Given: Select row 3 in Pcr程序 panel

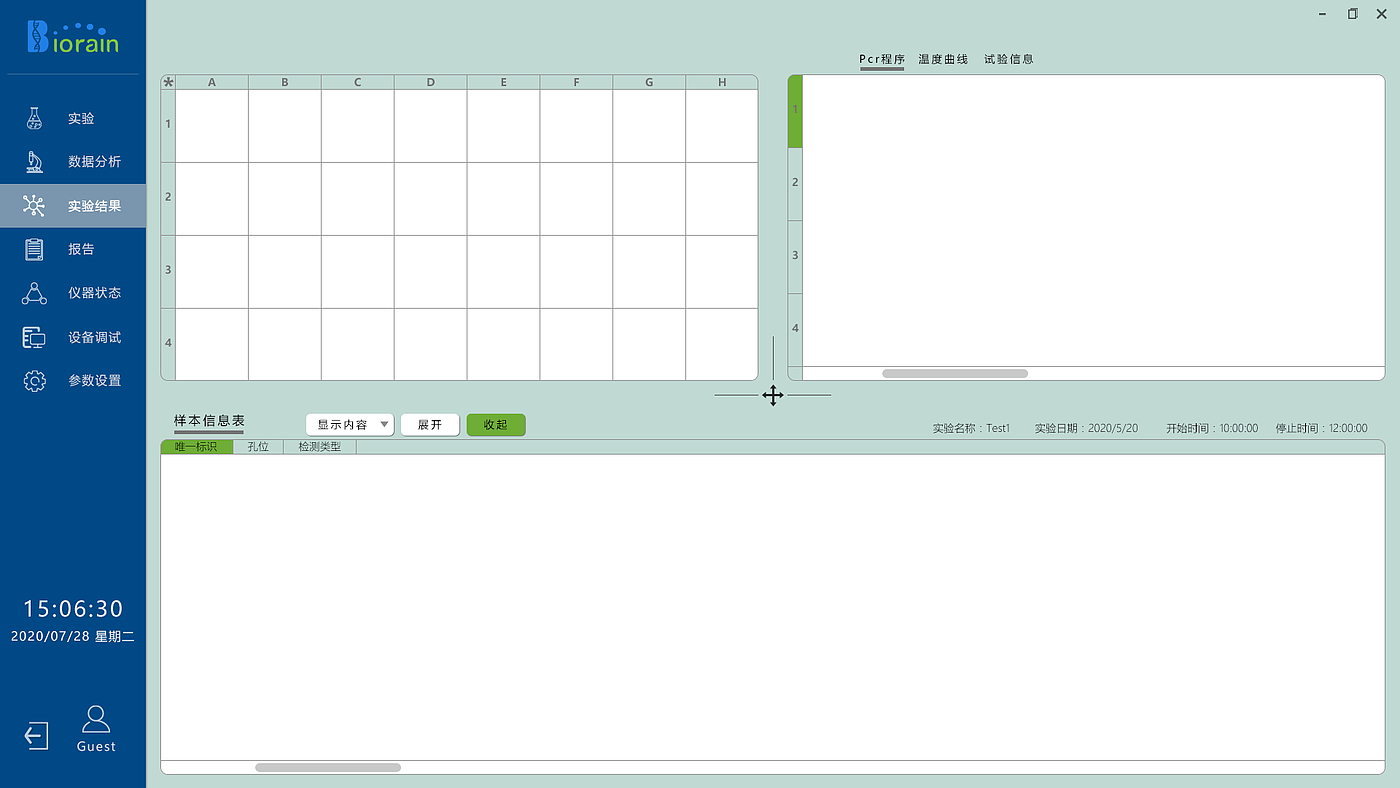Looking at the screenshot, I should pos(795,257).
